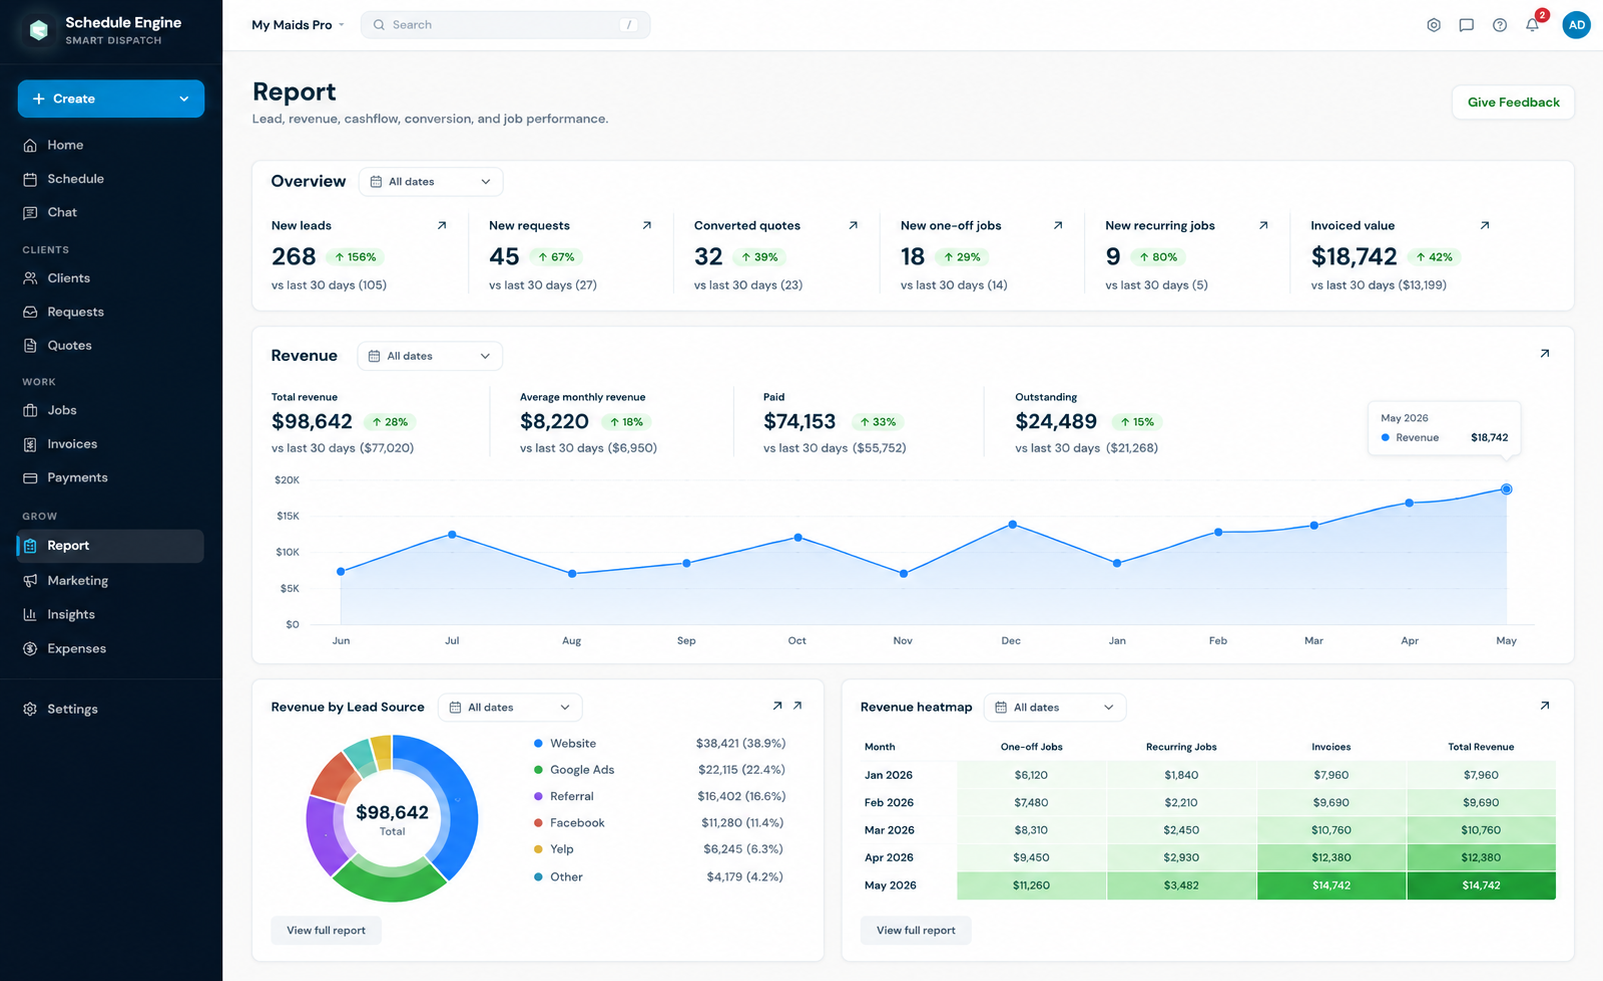Open the AD user avatar
The height and width of the screenshot is (981, 1603).
pos(1576,25)
